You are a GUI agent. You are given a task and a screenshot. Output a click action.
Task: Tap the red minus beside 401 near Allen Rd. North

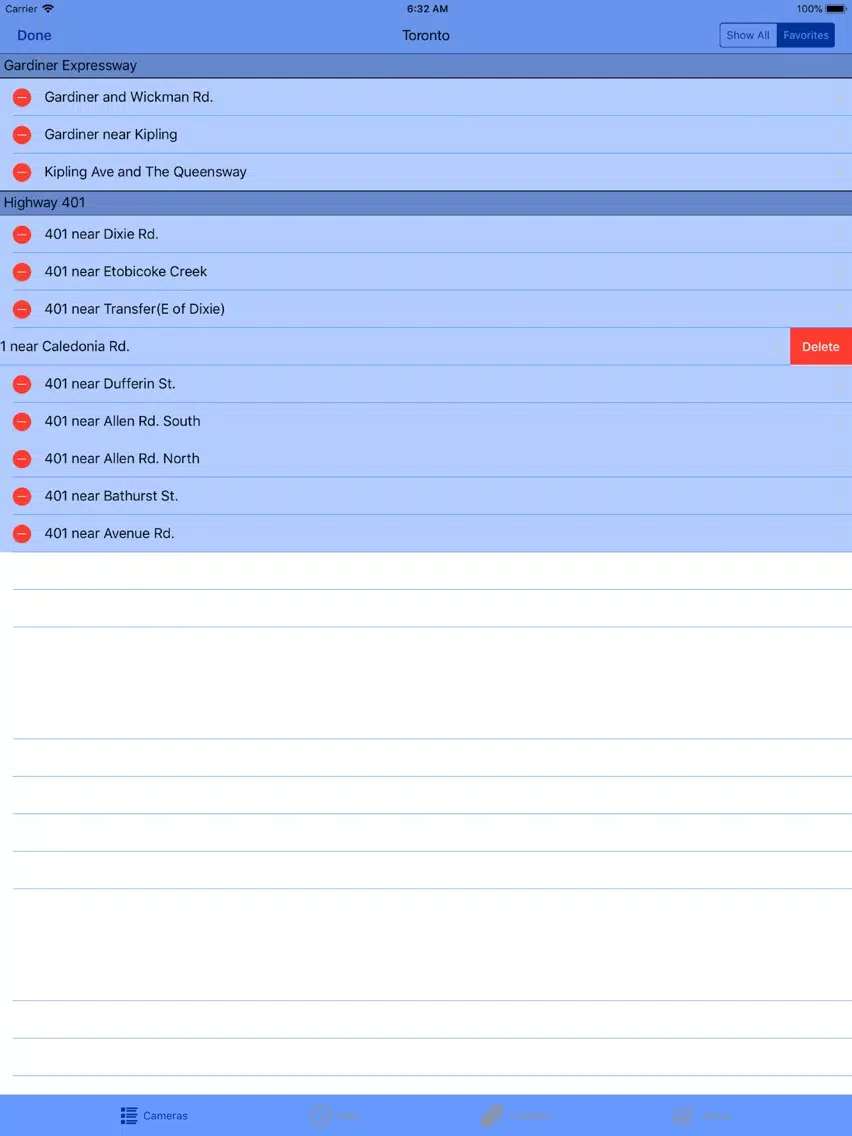(22, 459)
